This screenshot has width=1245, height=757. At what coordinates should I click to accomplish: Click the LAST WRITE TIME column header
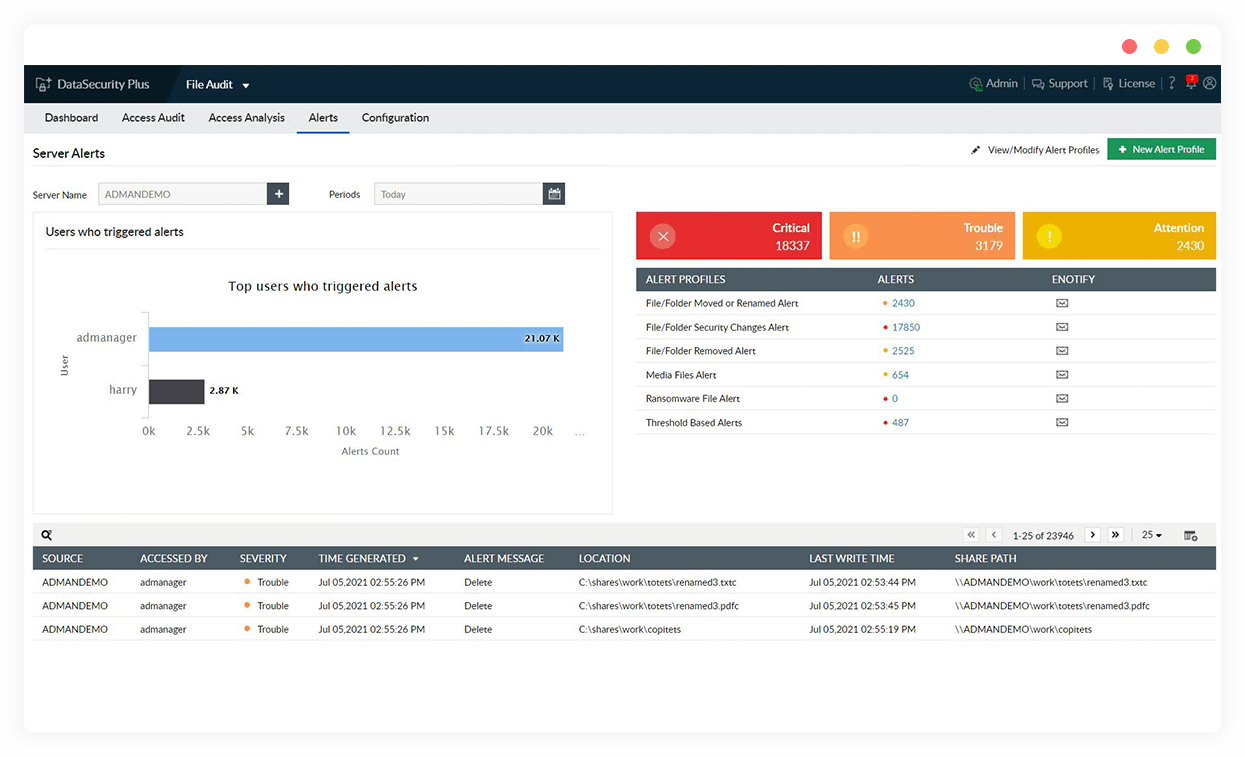tap(852, 559)
